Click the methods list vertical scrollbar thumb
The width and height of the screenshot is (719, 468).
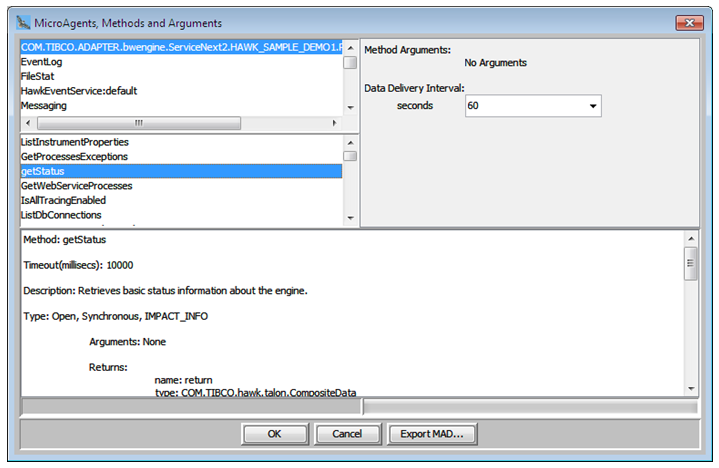[350, 156]
